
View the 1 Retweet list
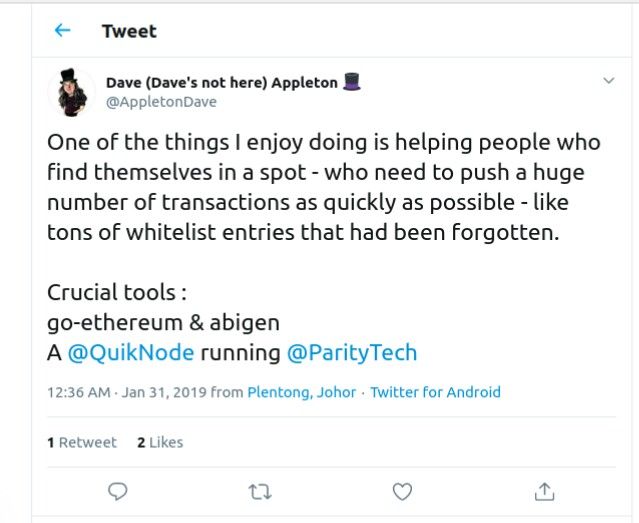point(82,442)
